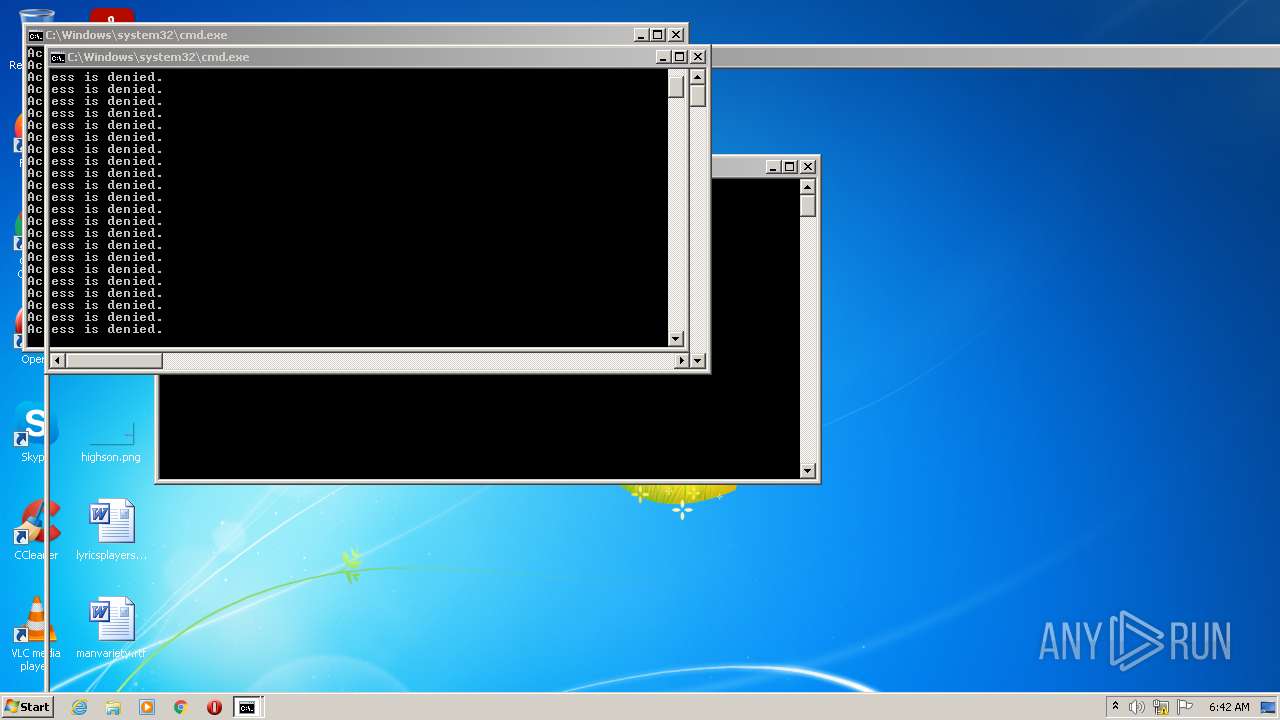Select manvariety.rtf document on desktop
Screen dimensions: 1280x720
coord(111,628)
